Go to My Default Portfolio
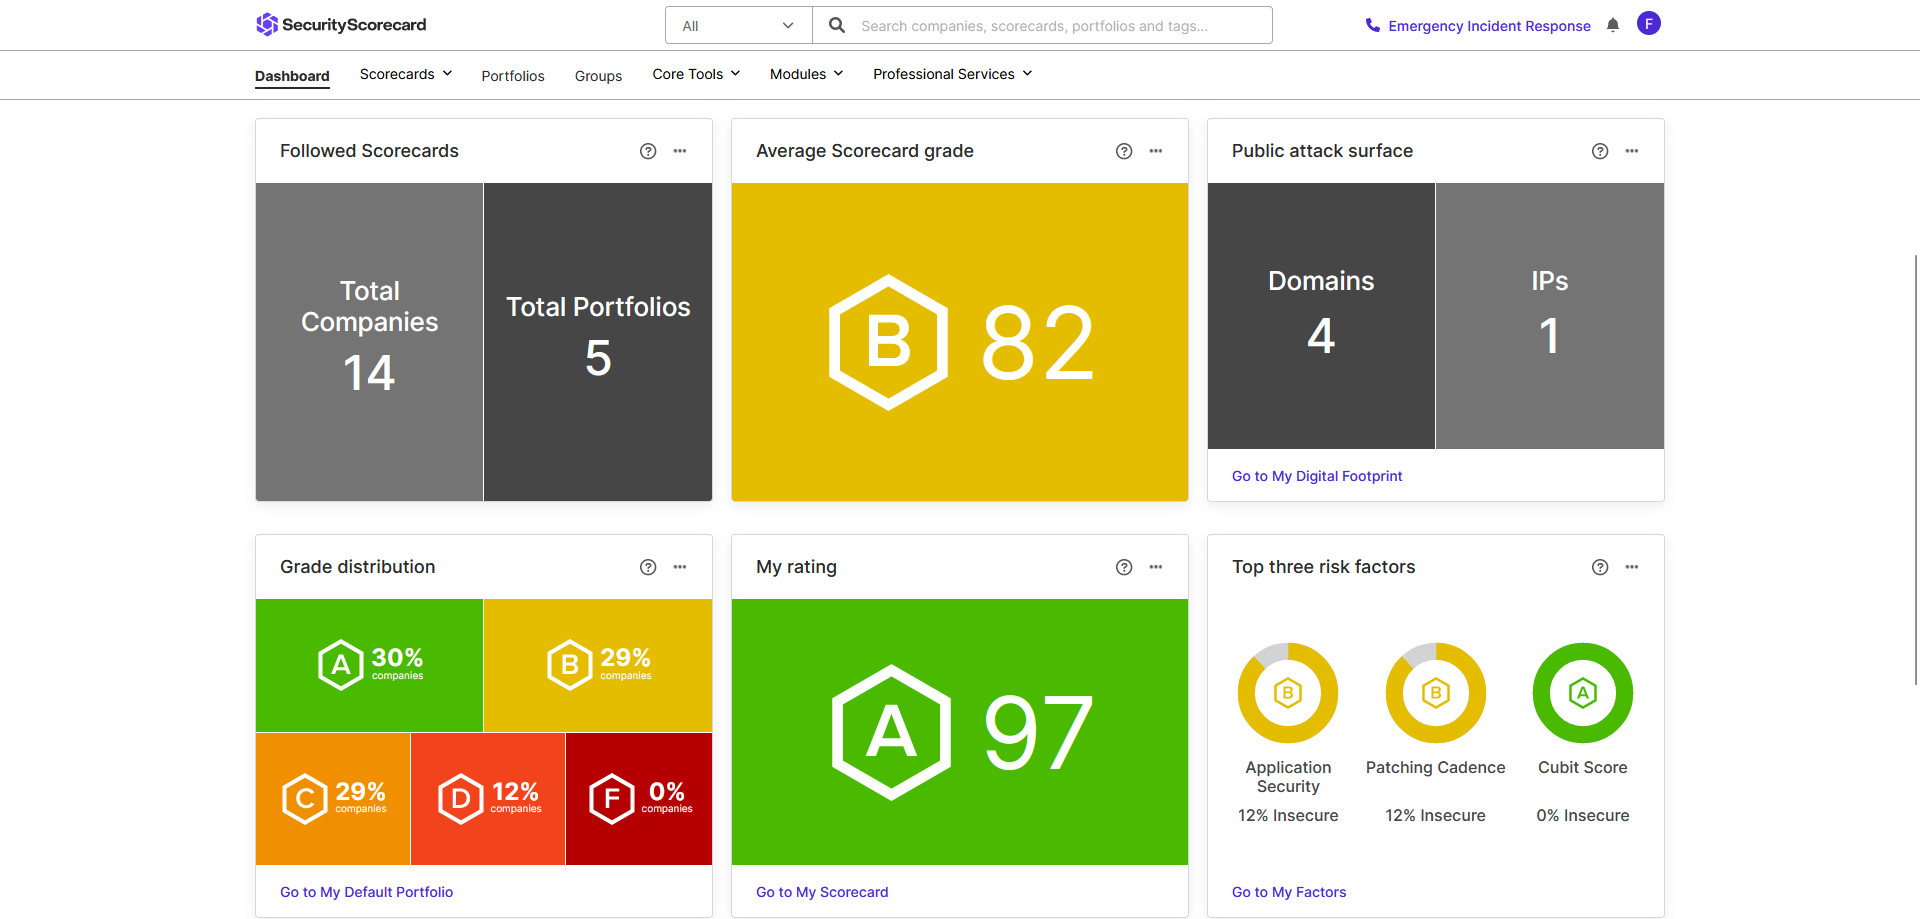The image size is (1920, 919). tap(366, 892)
